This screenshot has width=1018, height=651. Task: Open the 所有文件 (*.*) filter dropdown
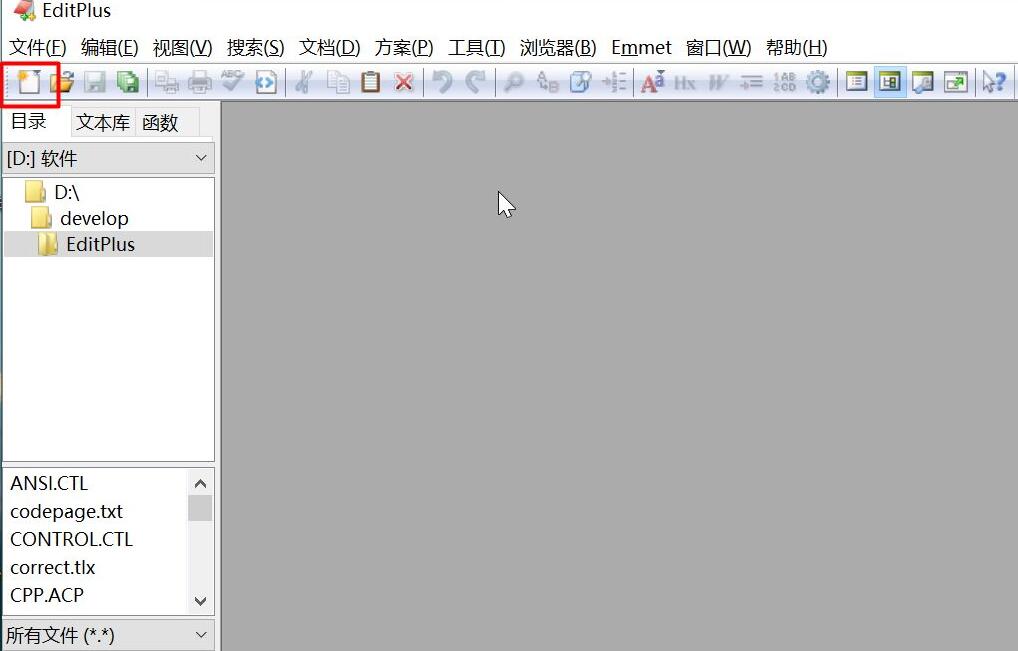[x=108, y=635]
